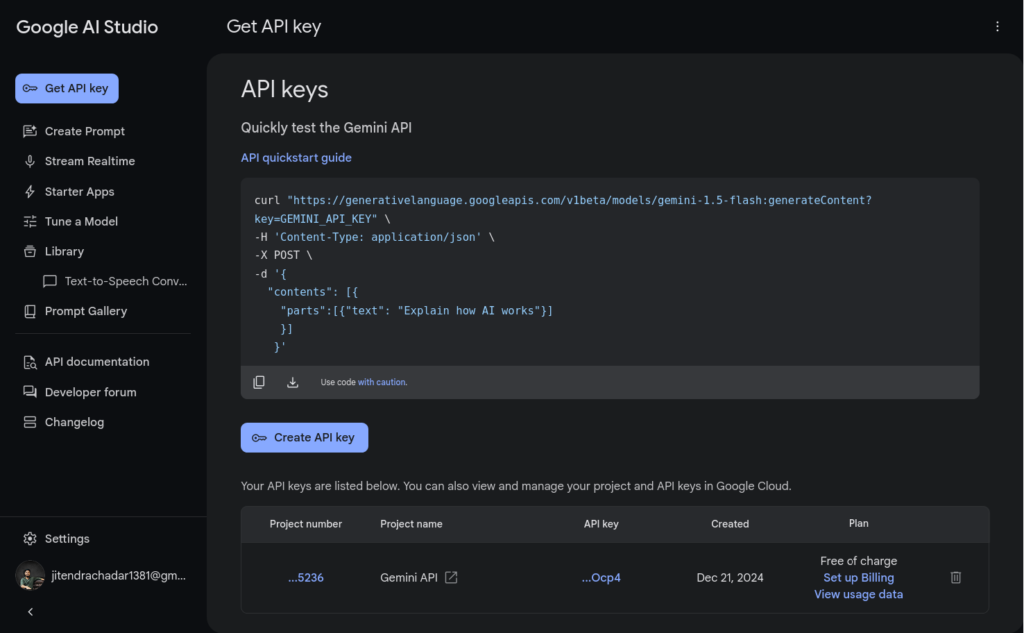This screenshot has height=633, width=1024.
Task: Click the Starter Apps lightning icon
Action: coord(30,191)
